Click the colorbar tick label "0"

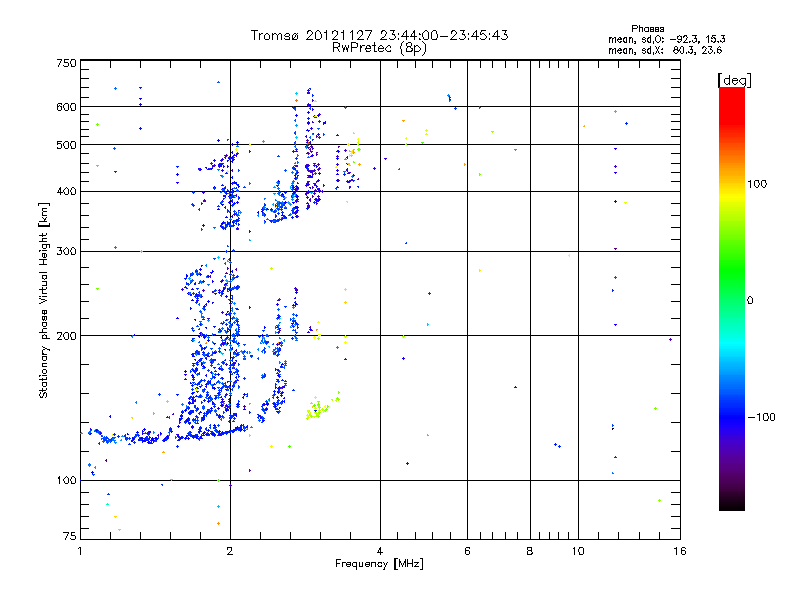click(x=749, y=301)
